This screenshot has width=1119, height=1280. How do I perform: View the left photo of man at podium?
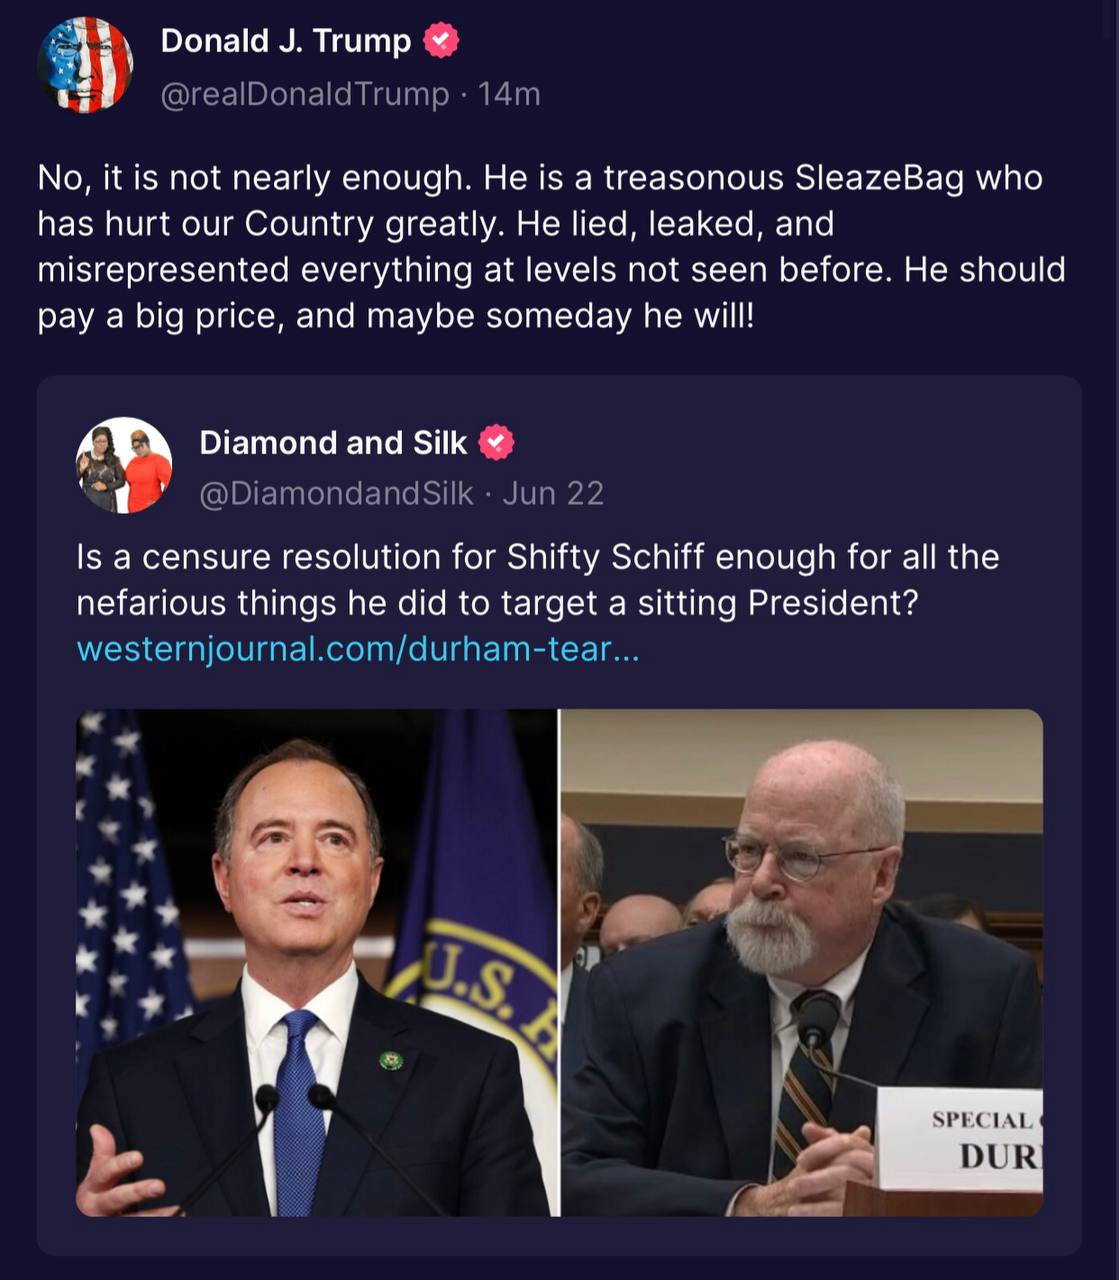coord(316,963)
